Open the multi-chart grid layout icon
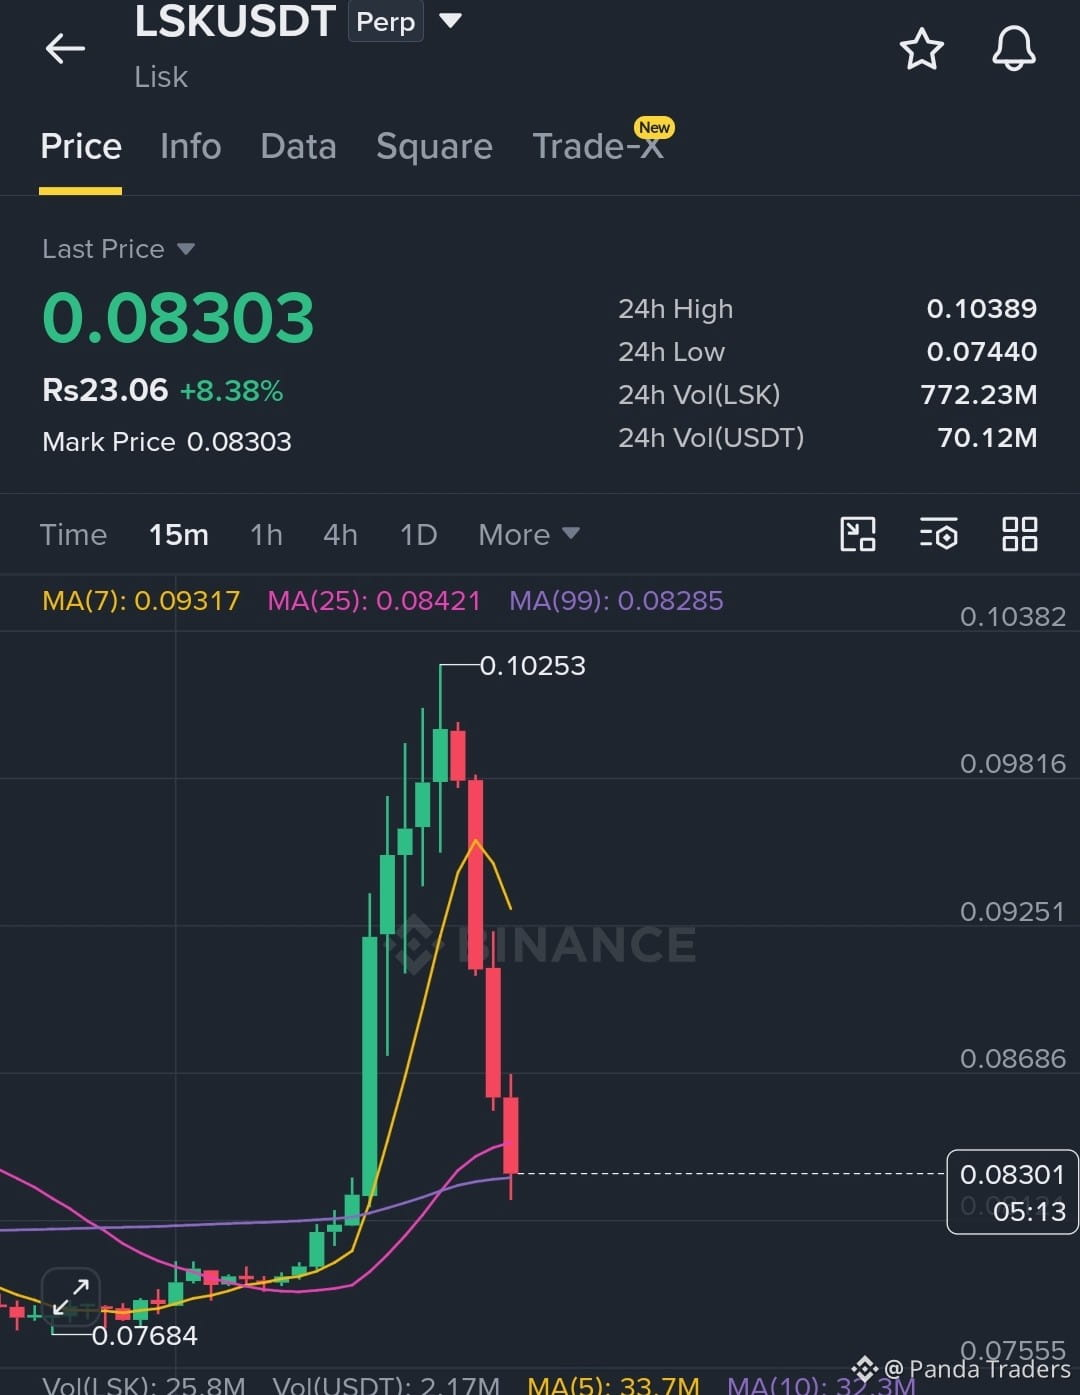 1019,534
